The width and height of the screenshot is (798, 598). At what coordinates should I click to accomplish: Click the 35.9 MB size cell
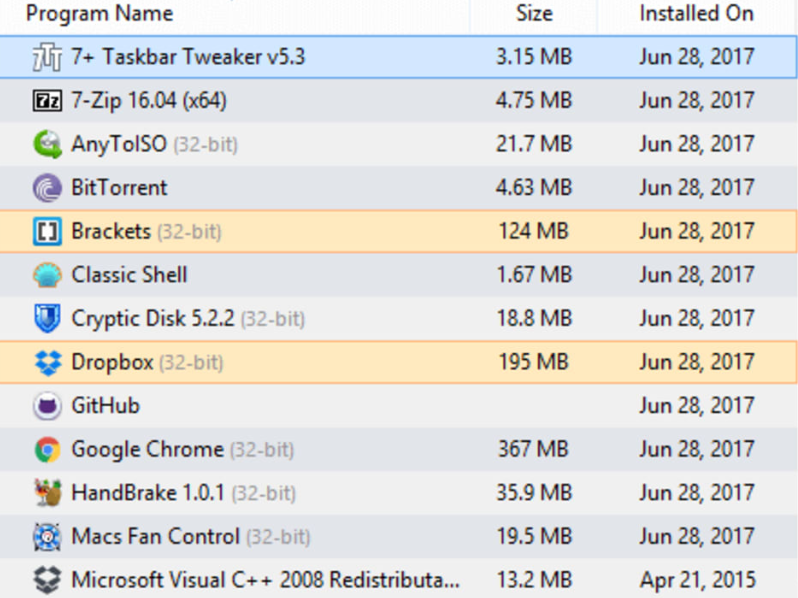[x=534, y=493]
